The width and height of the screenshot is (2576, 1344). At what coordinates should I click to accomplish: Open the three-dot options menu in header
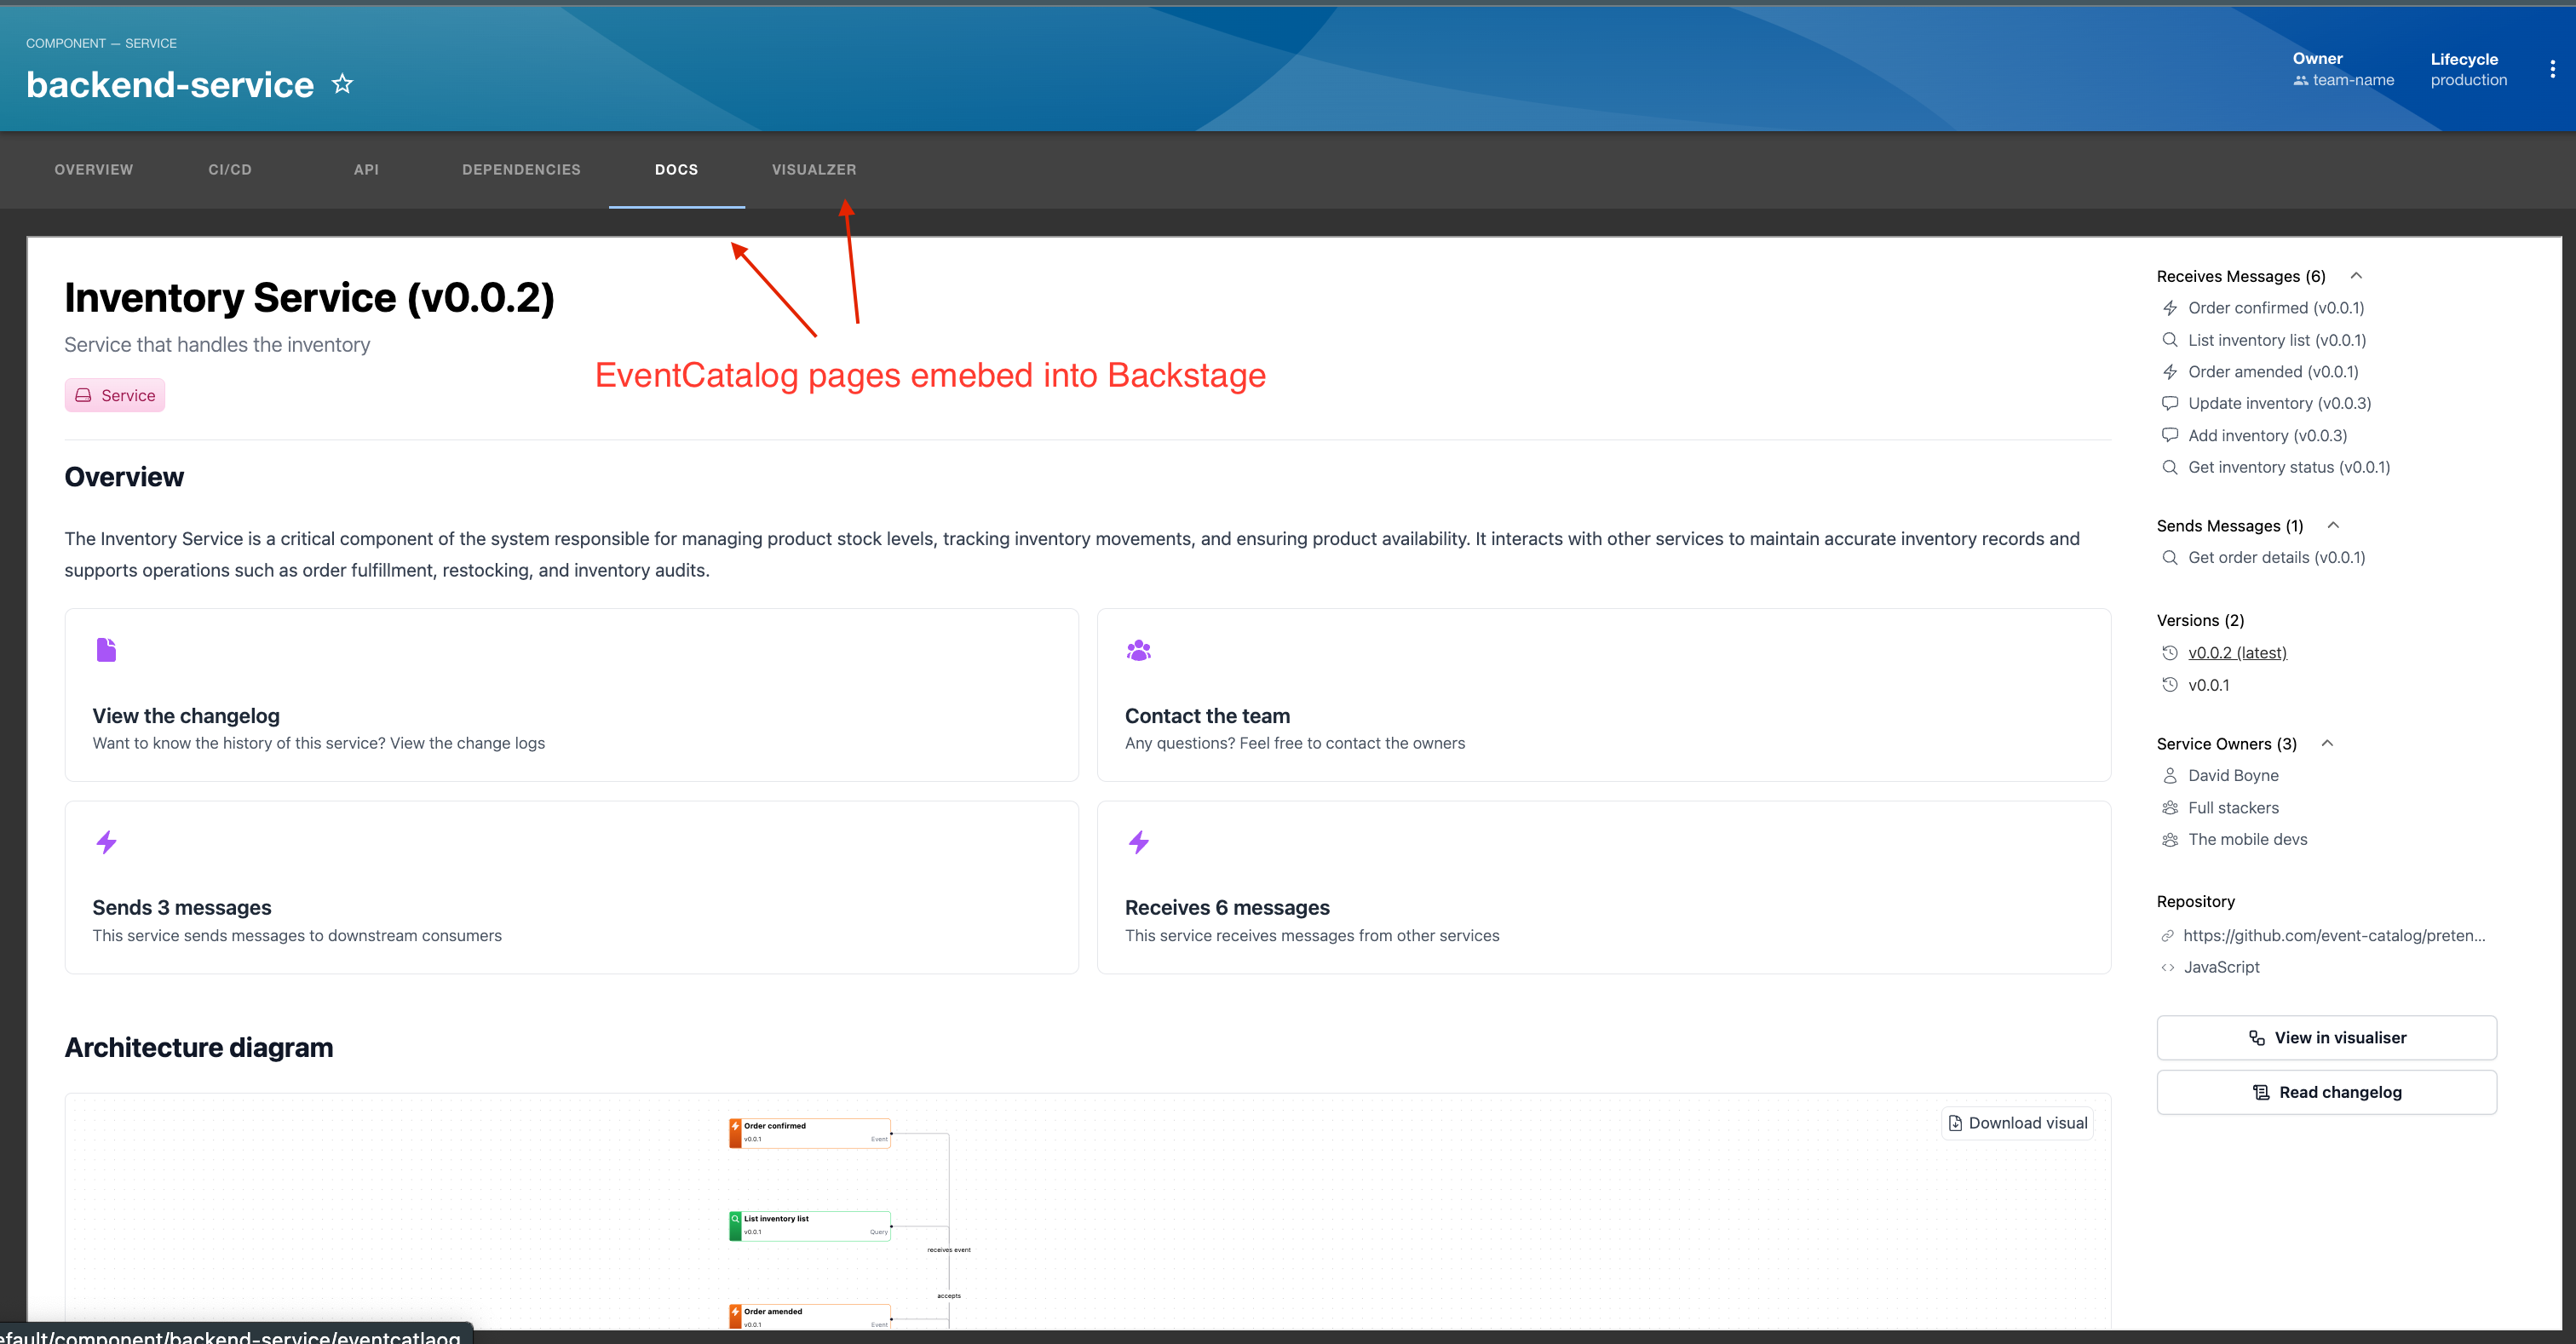pyautogui.click(x=2552, y=69)
